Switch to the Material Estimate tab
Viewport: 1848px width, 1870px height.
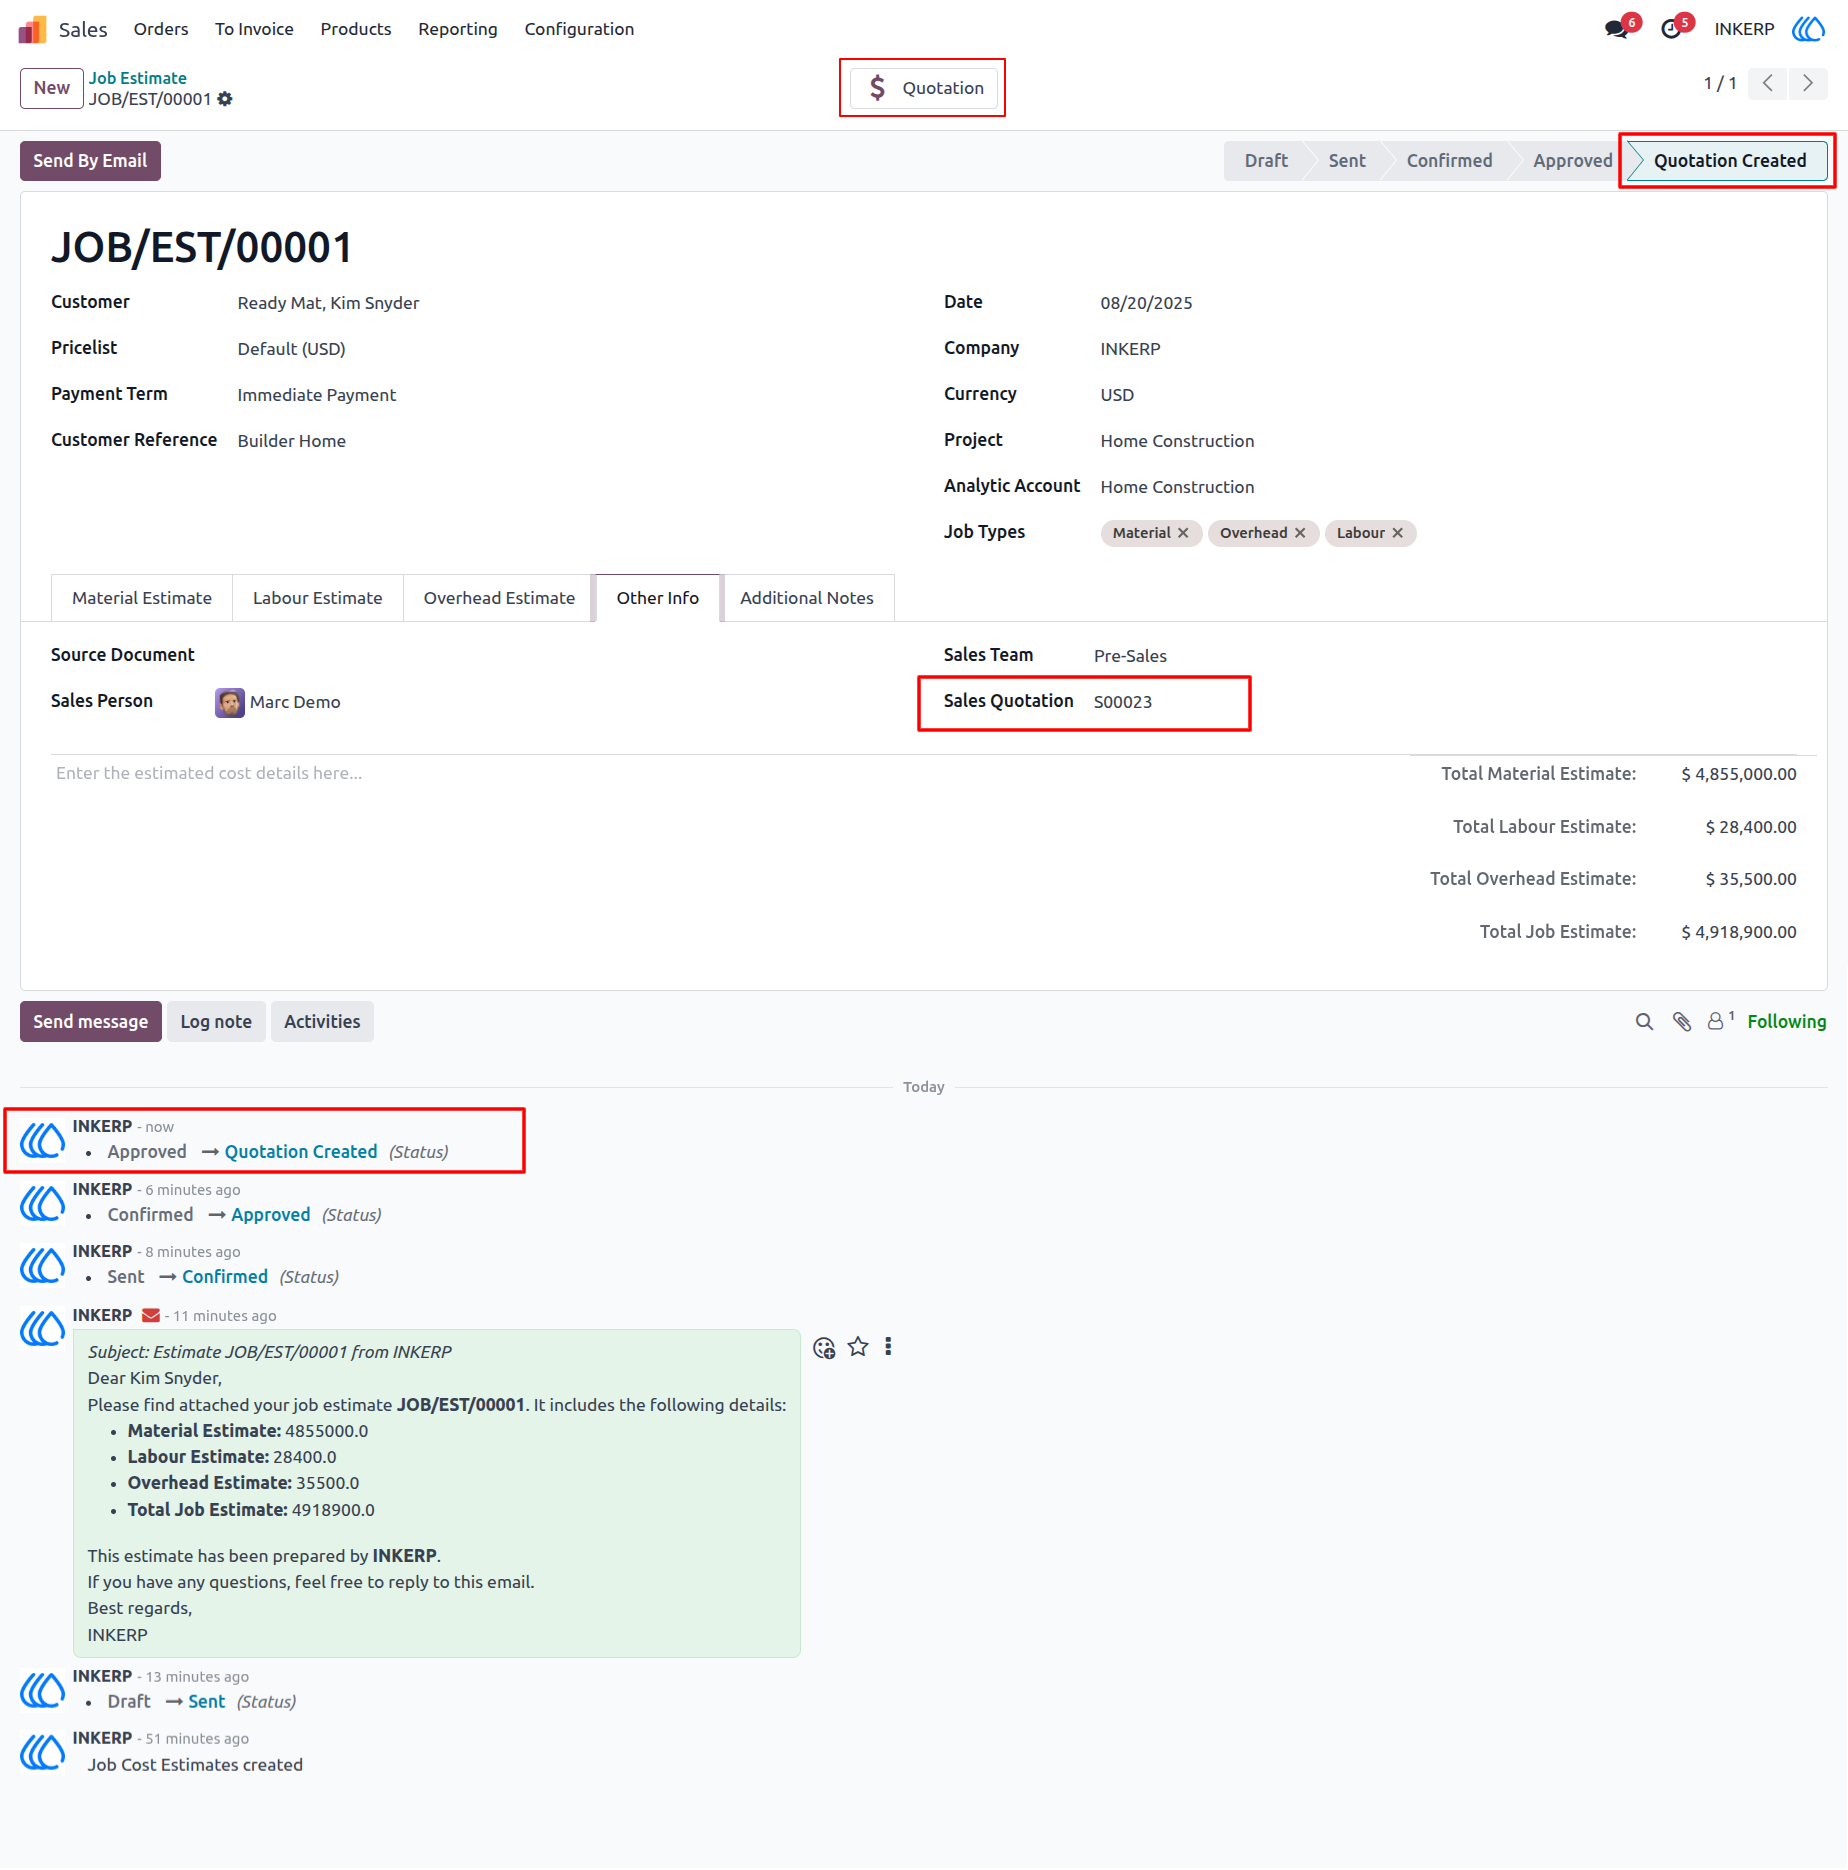point(142,598)
